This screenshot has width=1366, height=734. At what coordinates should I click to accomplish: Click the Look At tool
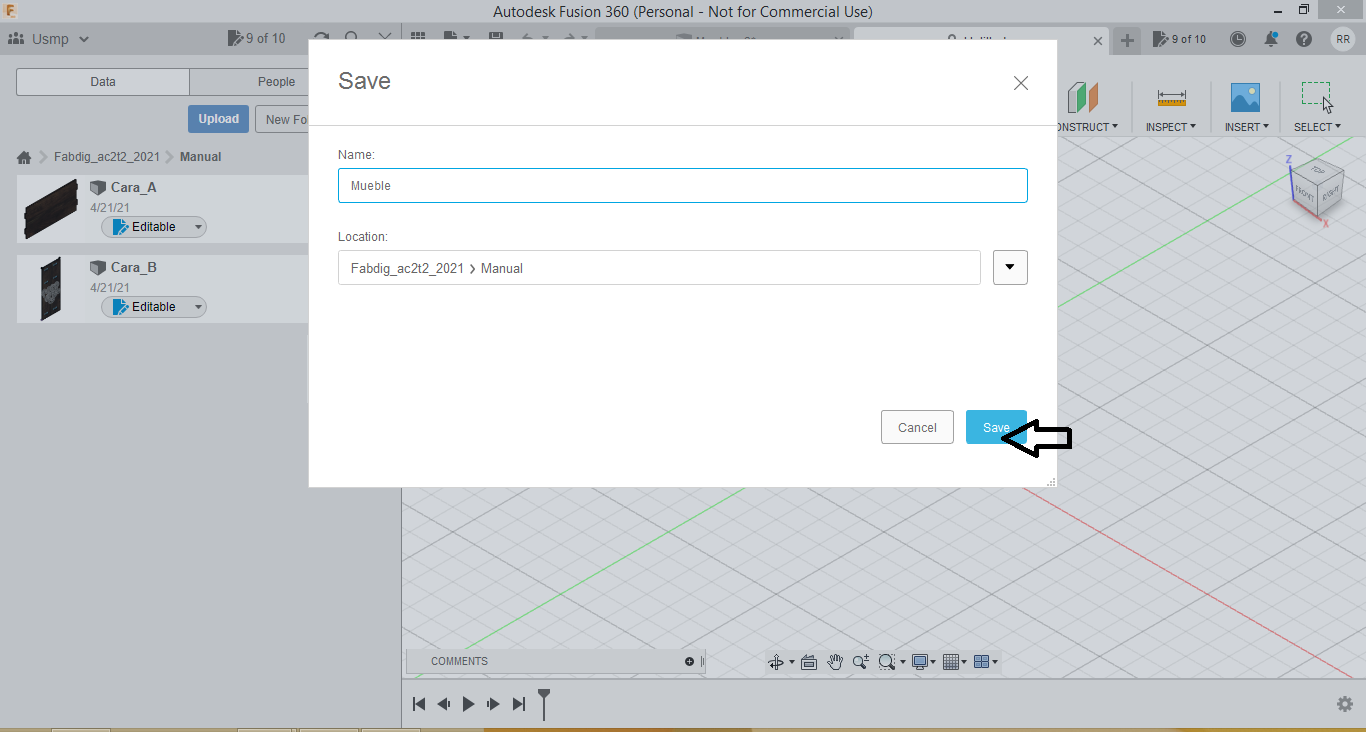[810, 662]
